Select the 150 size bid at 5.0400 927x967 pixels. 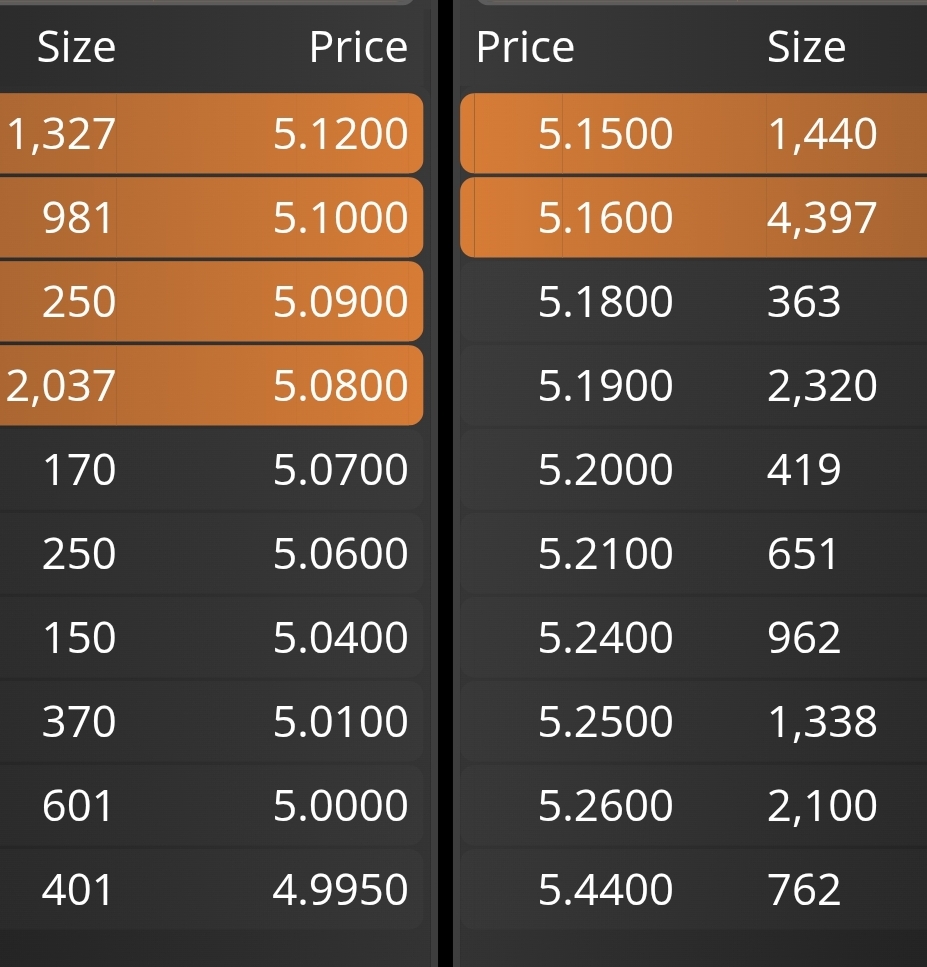pyautogui.click(x=212, y=637)
